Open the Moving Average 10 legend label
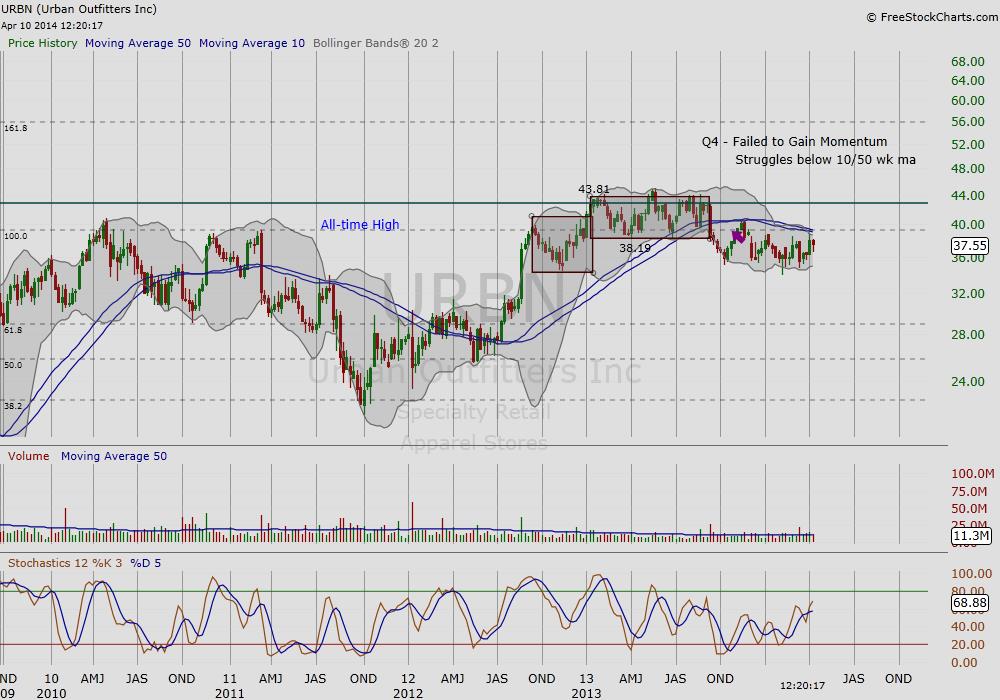This screenshot has height=700, width=1000. tap(252, 43)
